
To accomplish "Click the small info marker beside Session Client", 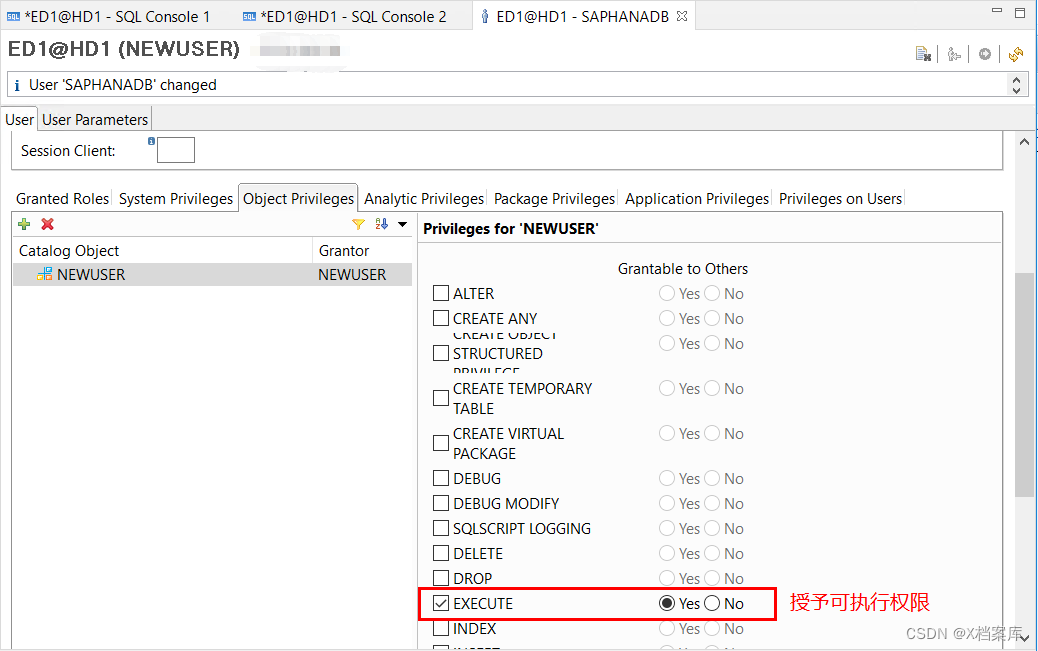I will point(152,140).
